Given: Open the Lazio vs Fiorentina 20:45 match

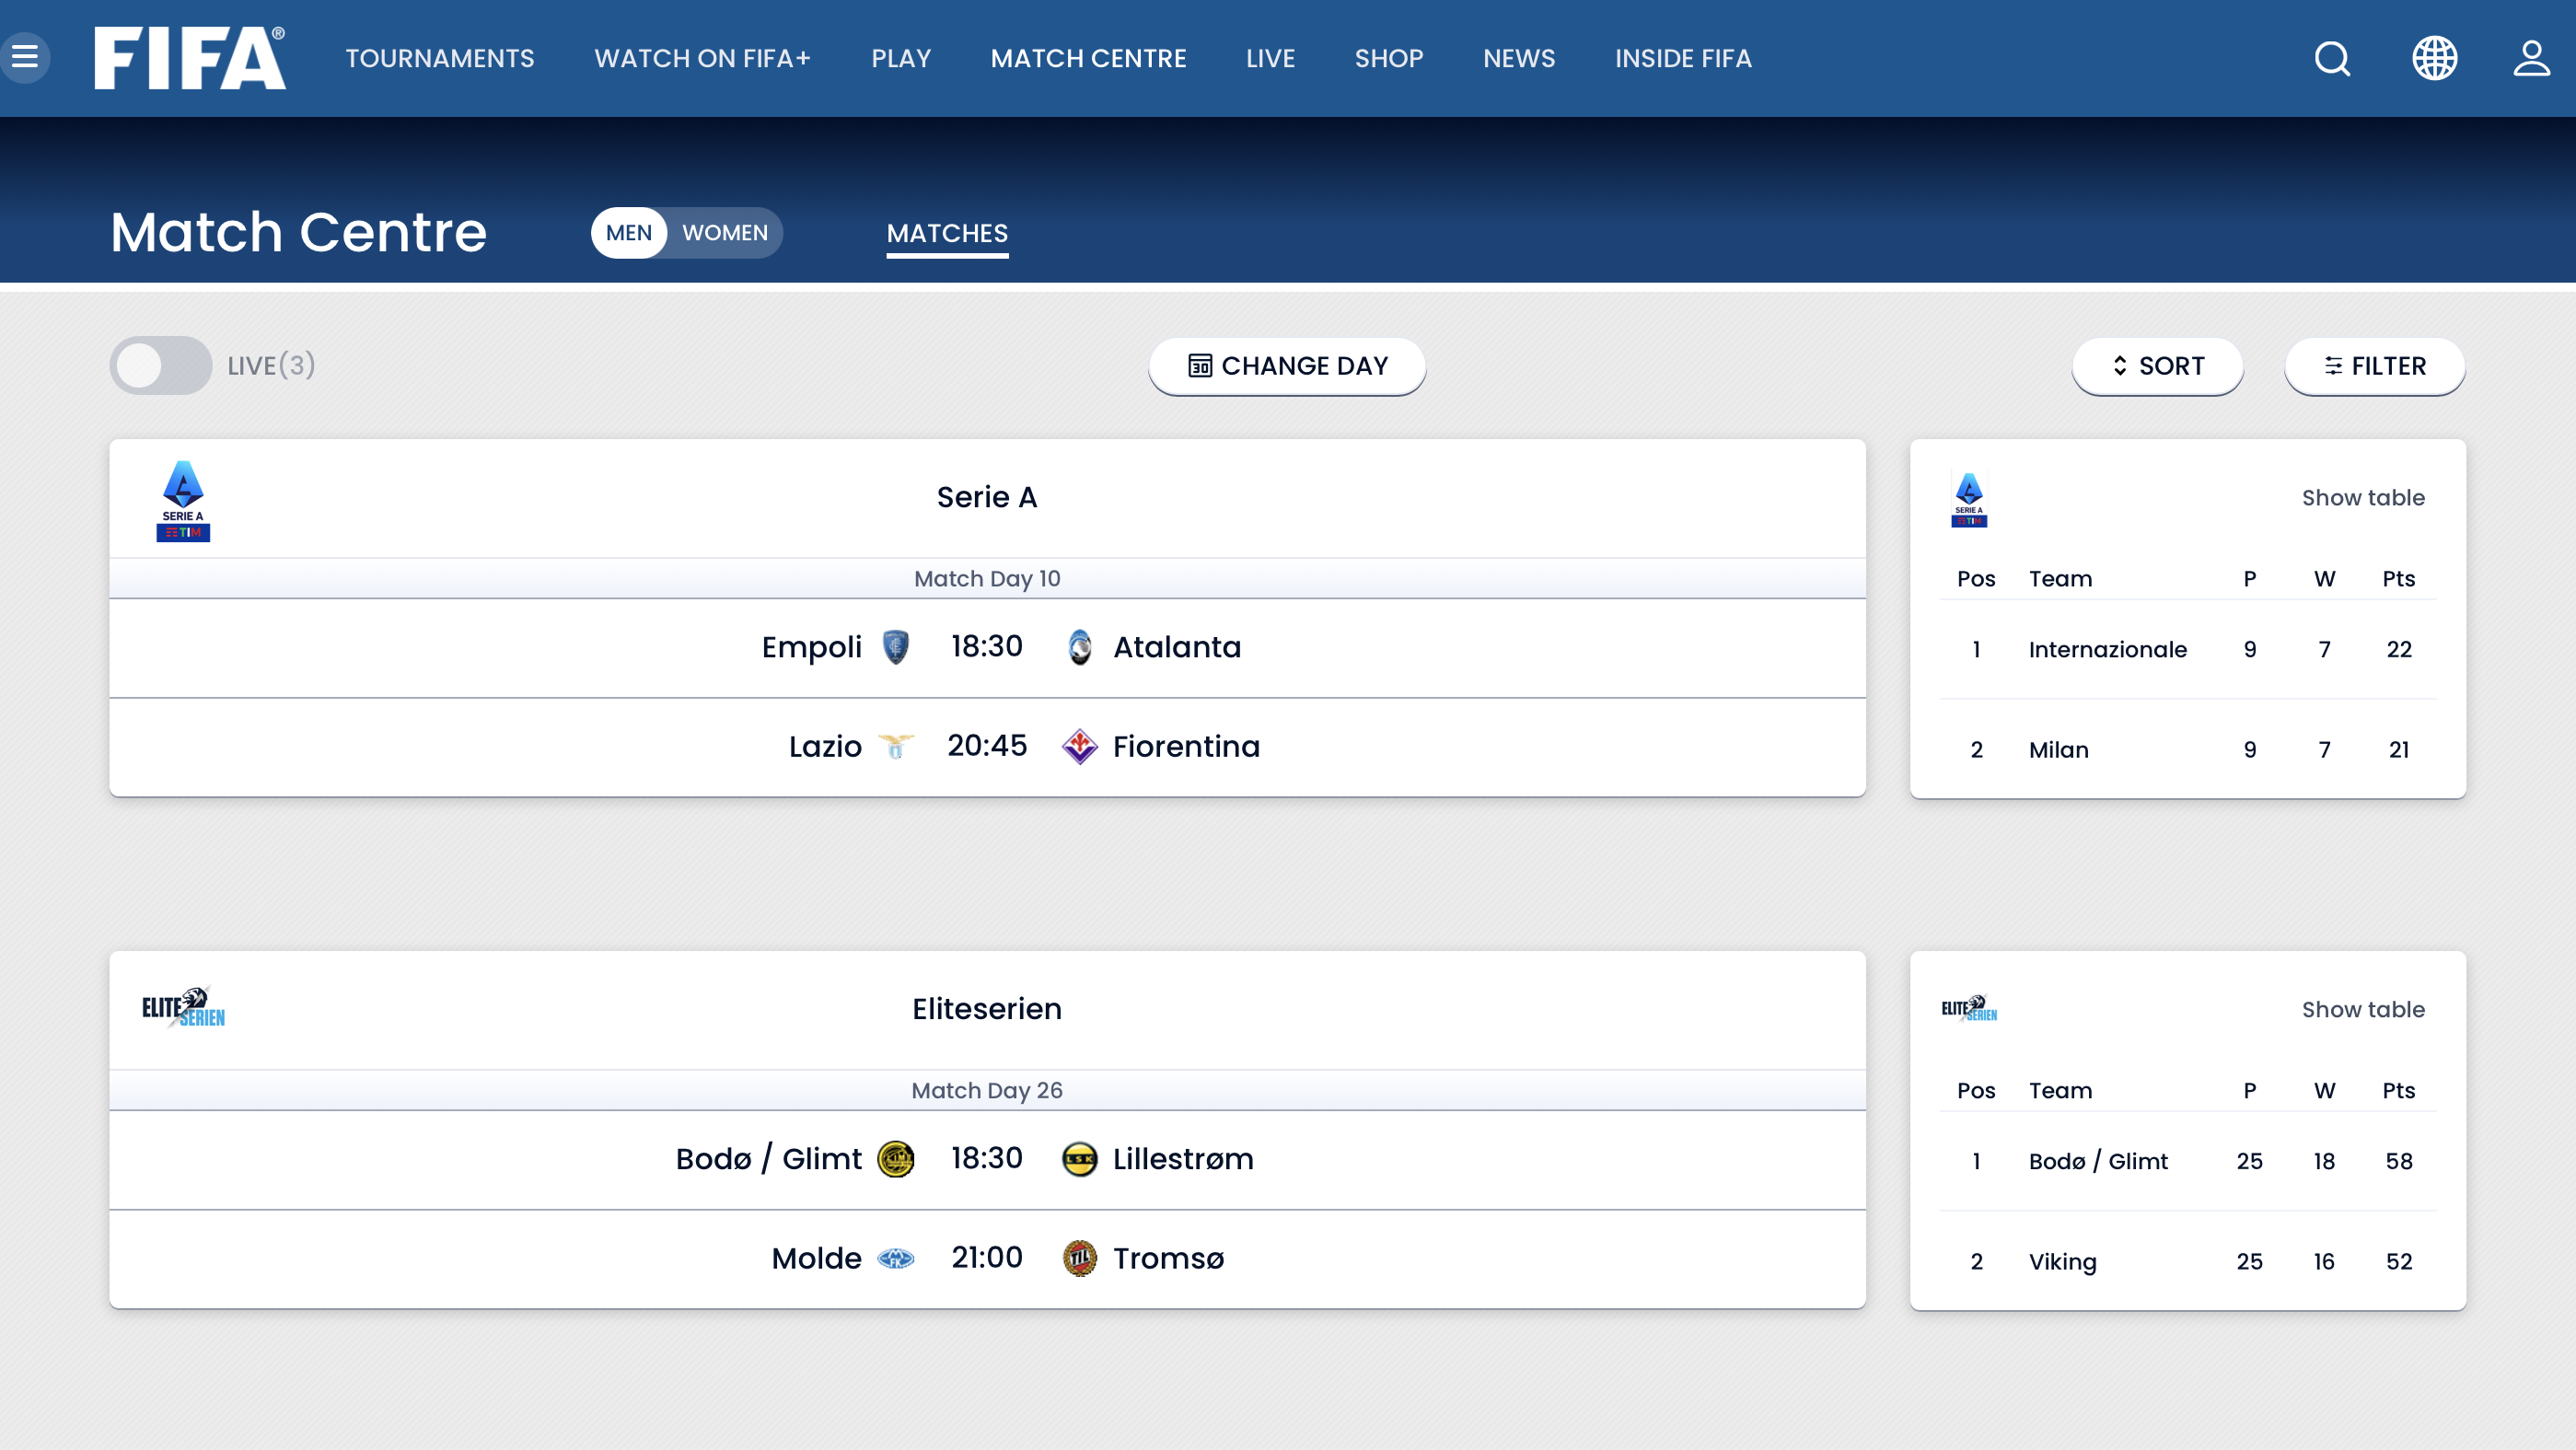Looking at the screenshot, I should coord(987,747).
